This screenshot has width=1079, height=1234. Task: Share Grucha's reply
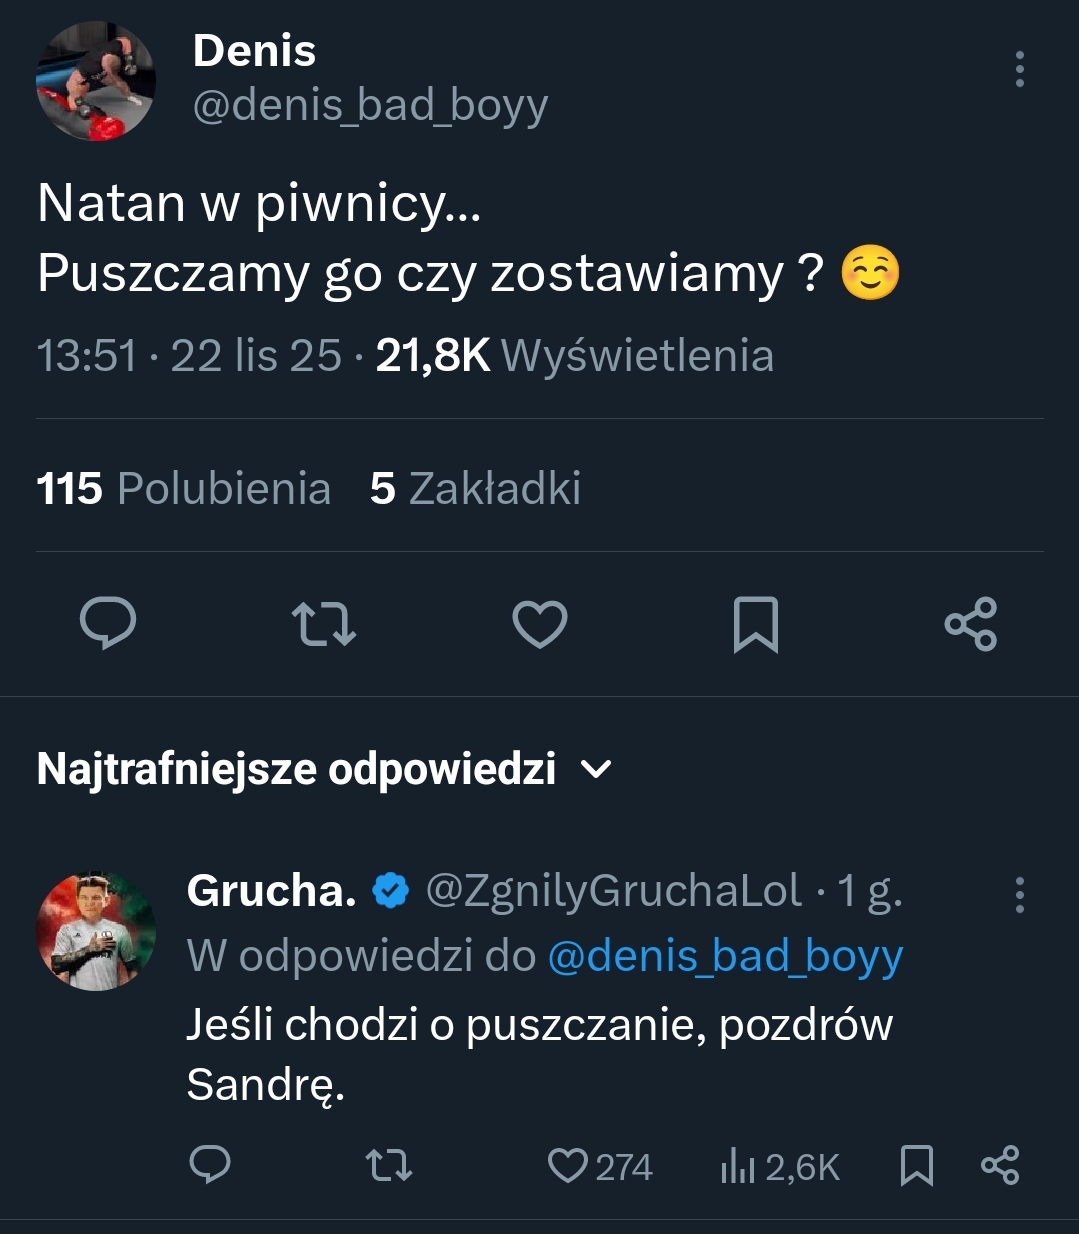[x=1000, y=1165]
